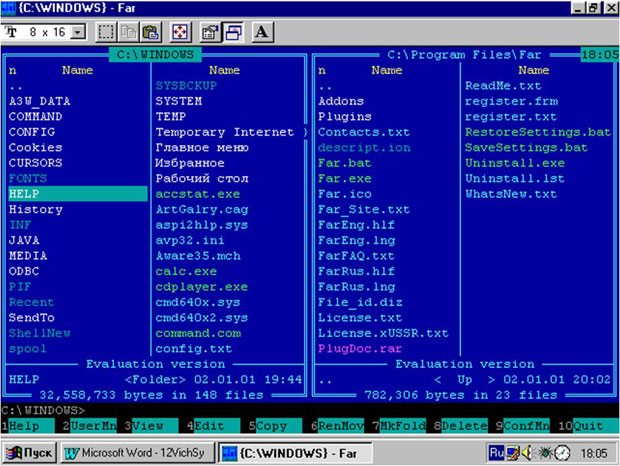Click the Font 'A' toolbar icon

(262, 32)
